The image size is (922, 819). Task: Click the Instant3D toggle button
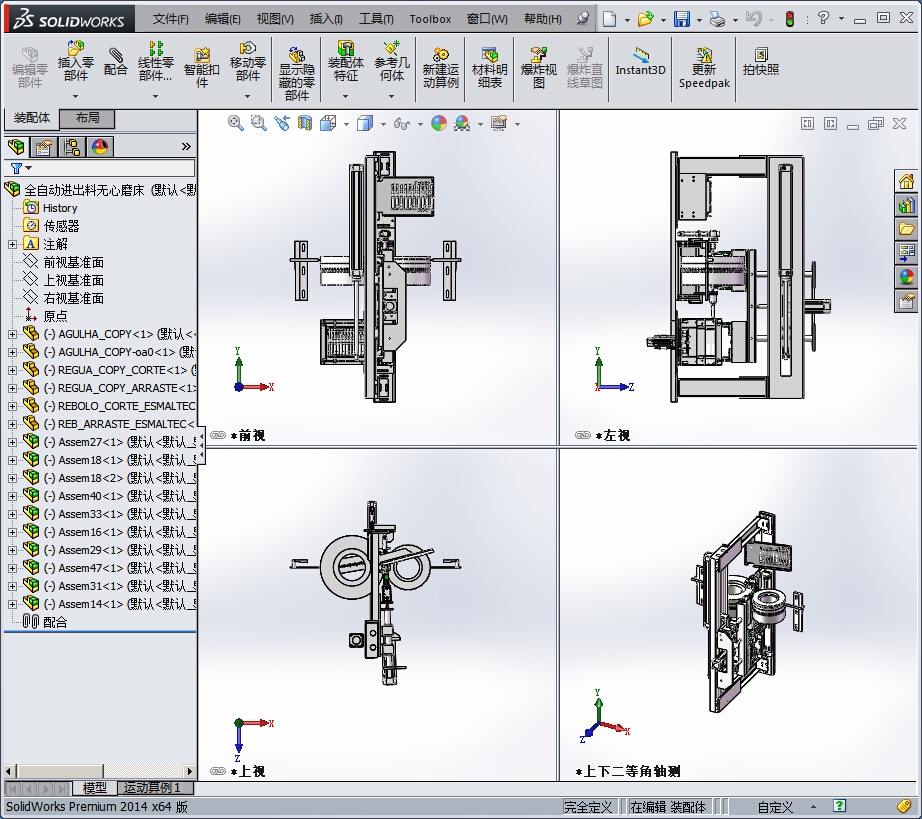(x=640, y=62)
